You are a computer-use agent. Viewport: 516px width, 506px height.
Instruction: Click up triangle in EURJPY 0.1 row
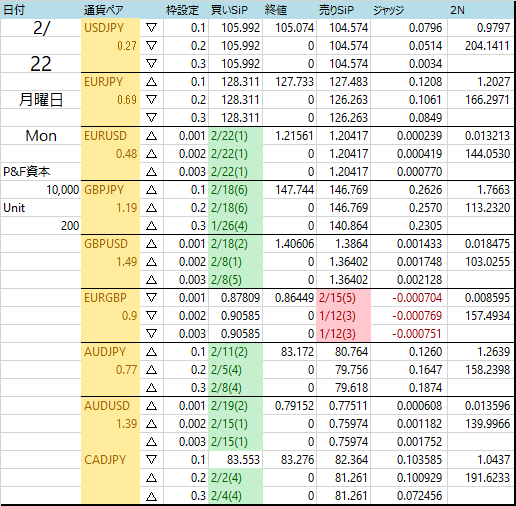[151, 82]
